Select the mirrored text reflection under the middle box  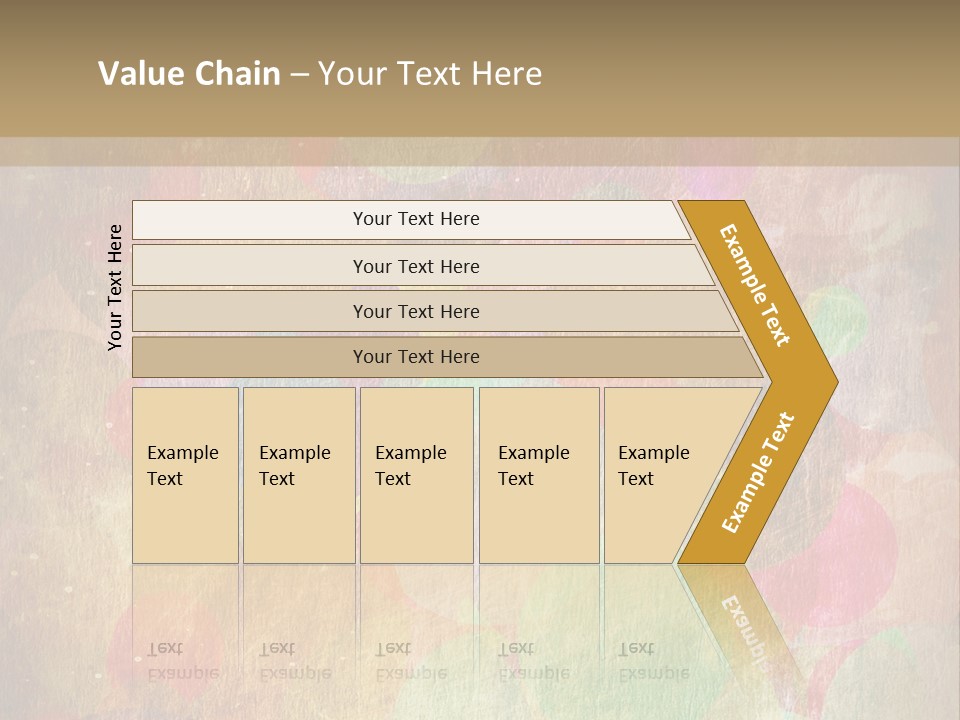pos(411,660)
